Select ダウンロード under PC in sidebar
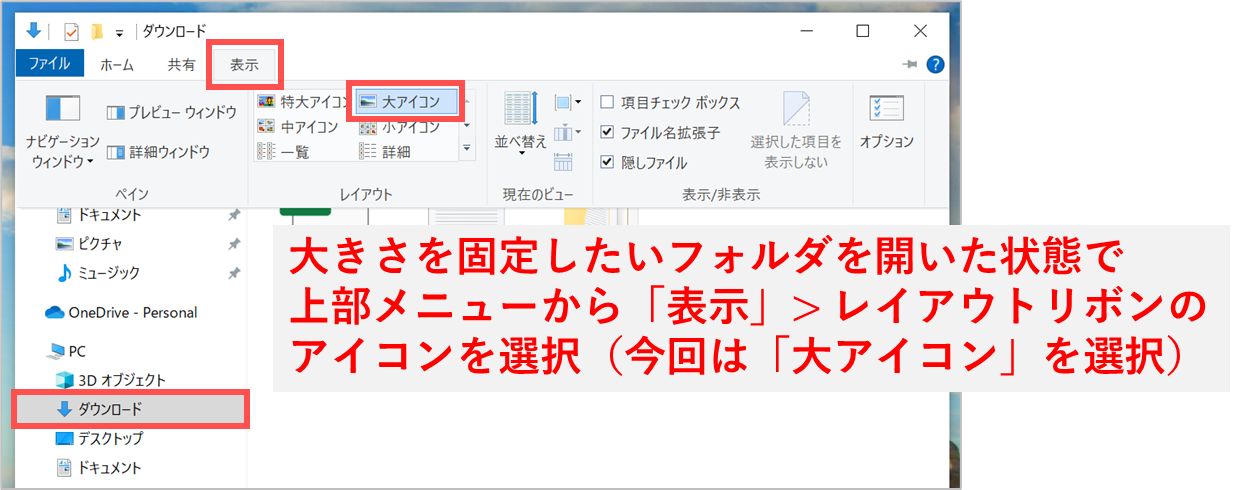 pos(131,409)
